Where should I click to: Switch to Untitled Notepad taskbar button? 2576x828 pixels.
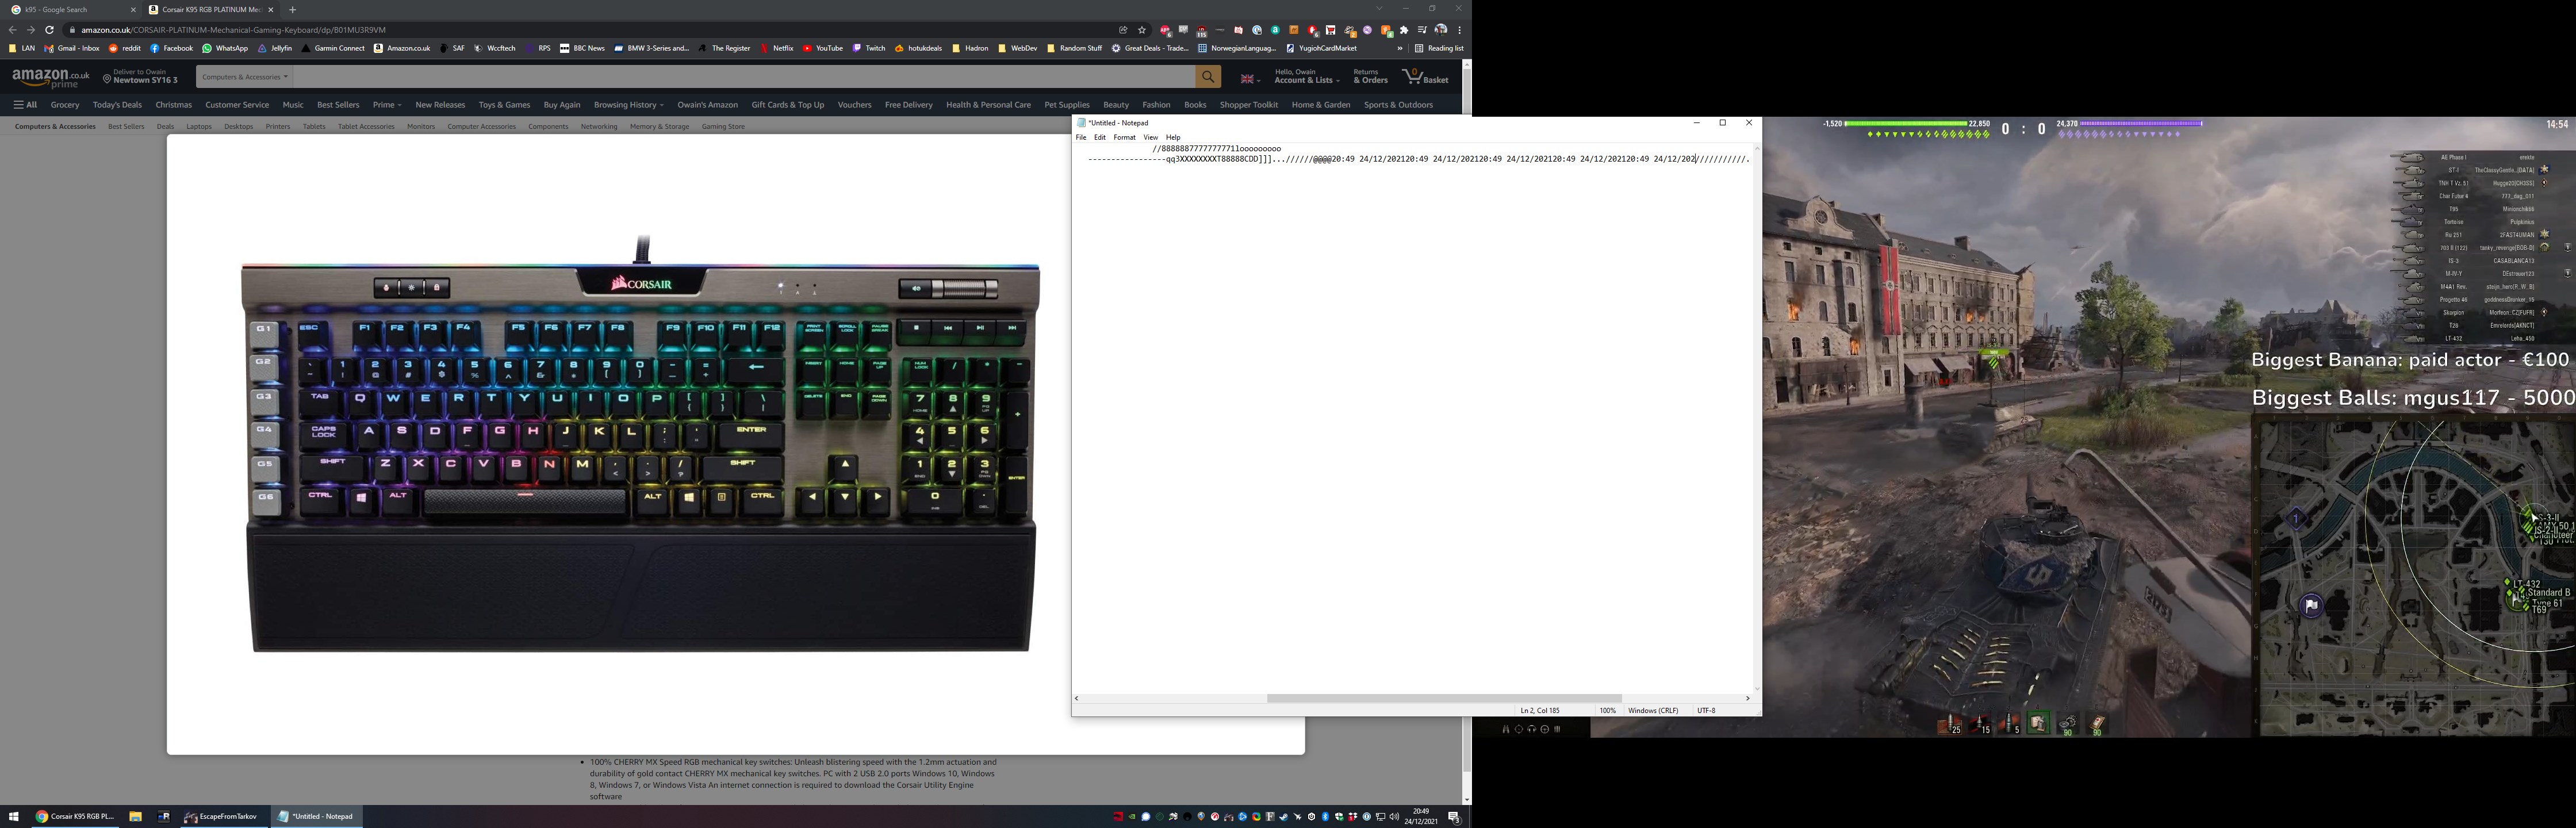click(x=316, y=817)
